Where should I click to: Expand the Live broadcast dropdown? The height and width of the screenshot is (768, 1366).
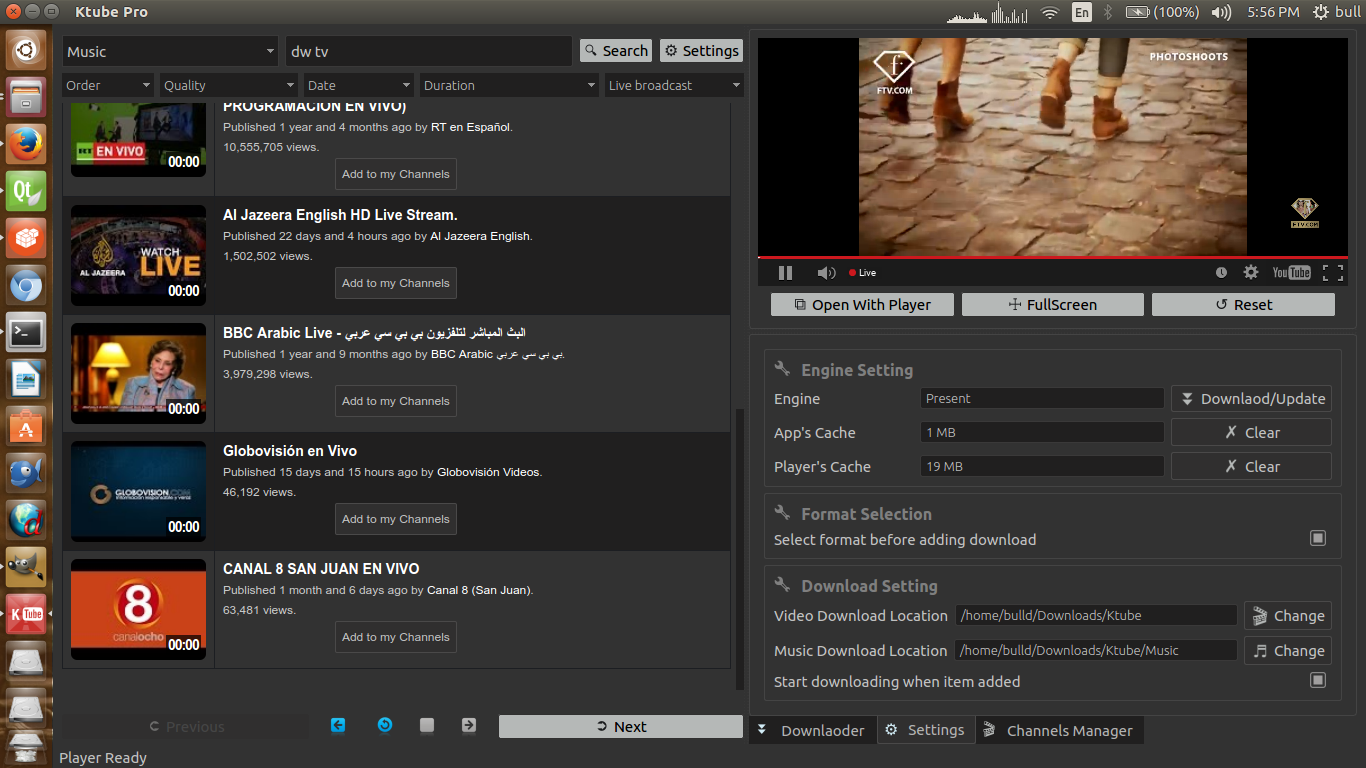pyautogui.click(x=674, y=85)
